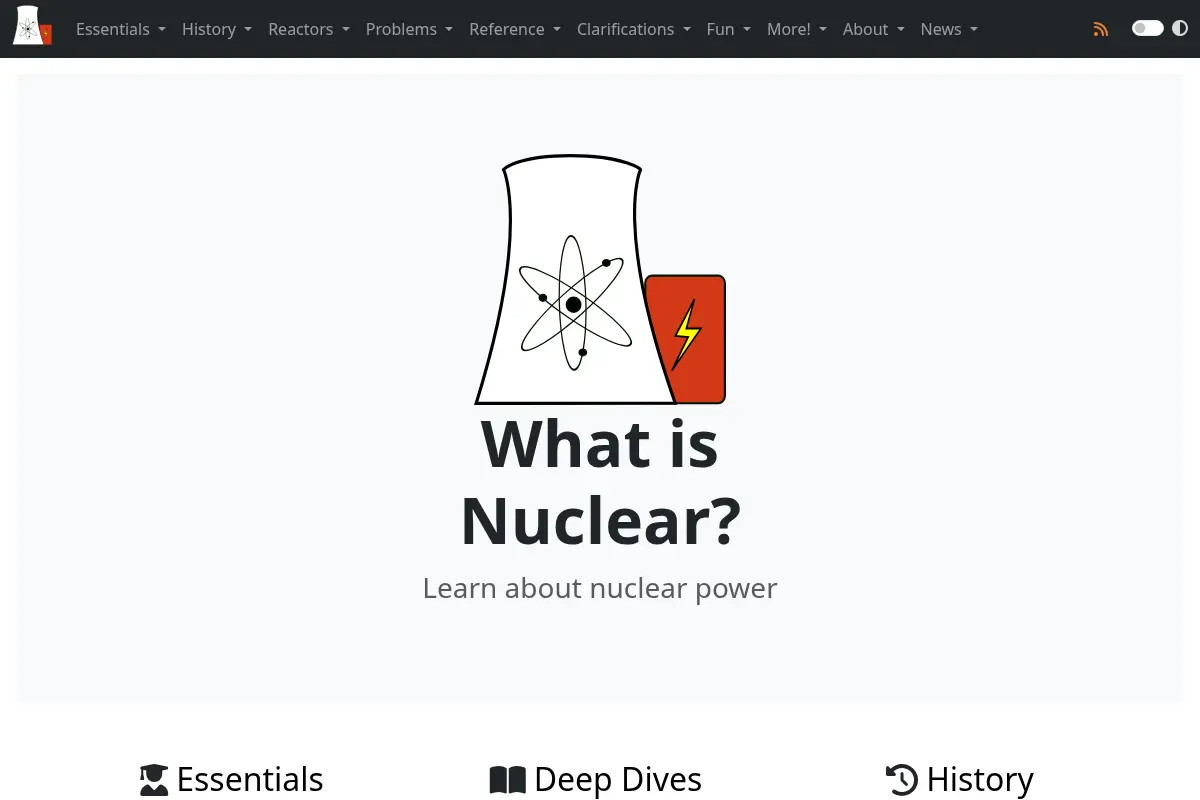Open the Deep Dives section heading
The height and width of the screenshot is (800, 1200).
618,780
